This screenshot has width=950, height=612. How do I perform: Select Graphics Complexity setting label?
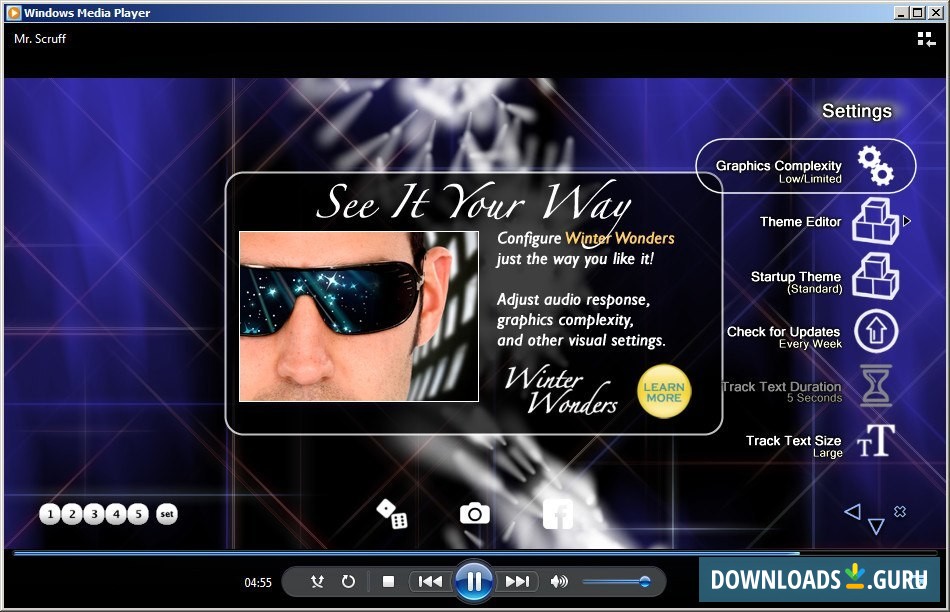(779, 171)
